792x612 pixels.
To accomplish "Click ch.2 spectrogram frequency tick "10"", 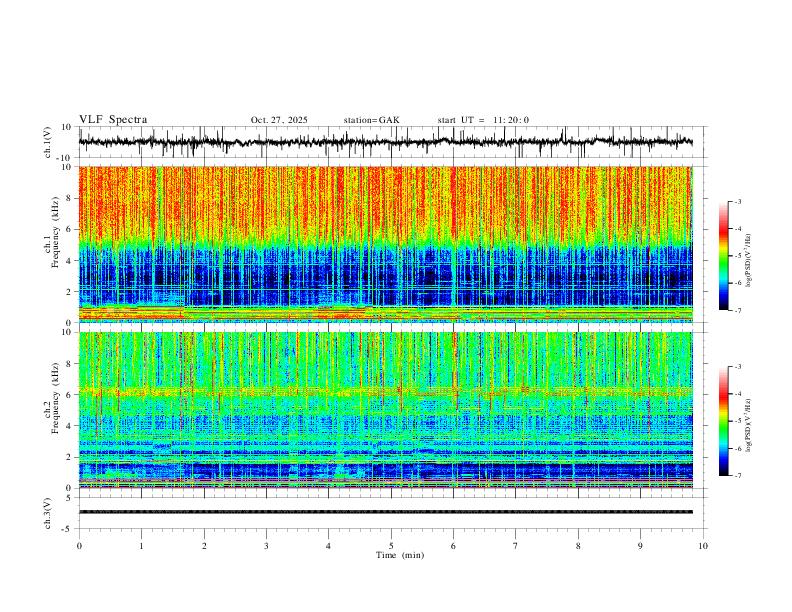I will click(68, 332).
